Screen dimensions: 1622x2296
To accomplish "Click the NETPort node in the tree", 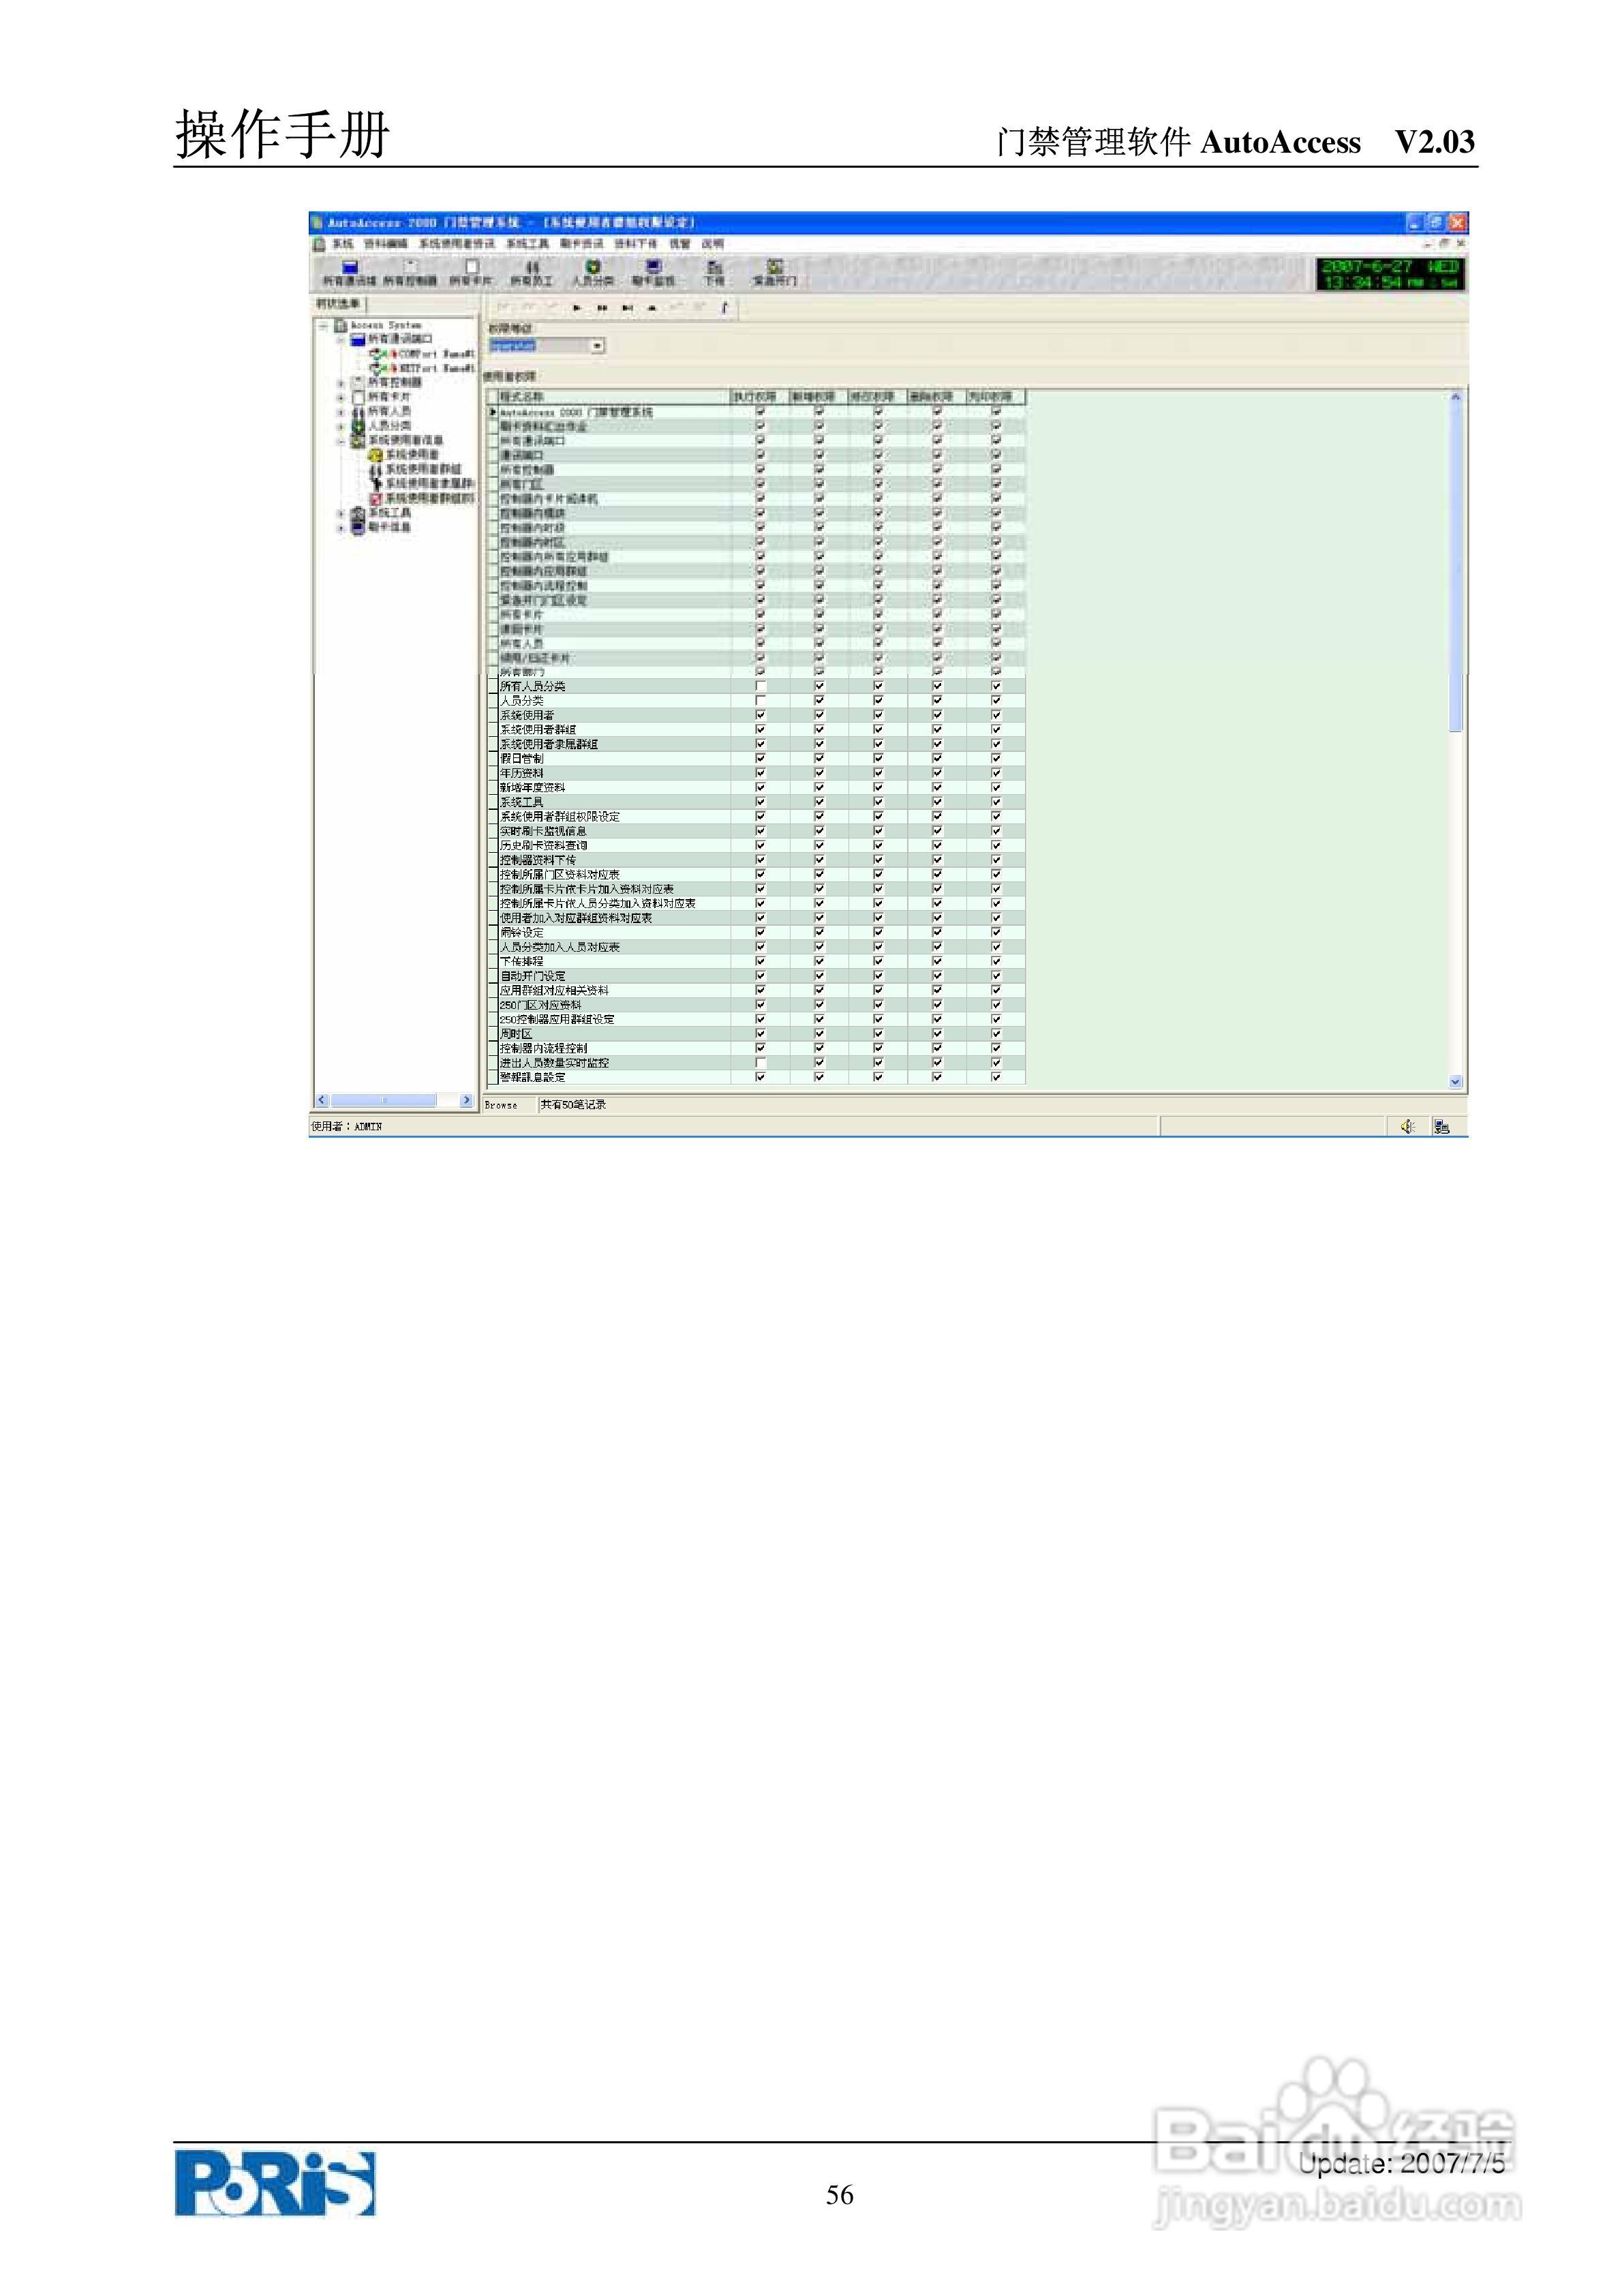I will (421, 368).
